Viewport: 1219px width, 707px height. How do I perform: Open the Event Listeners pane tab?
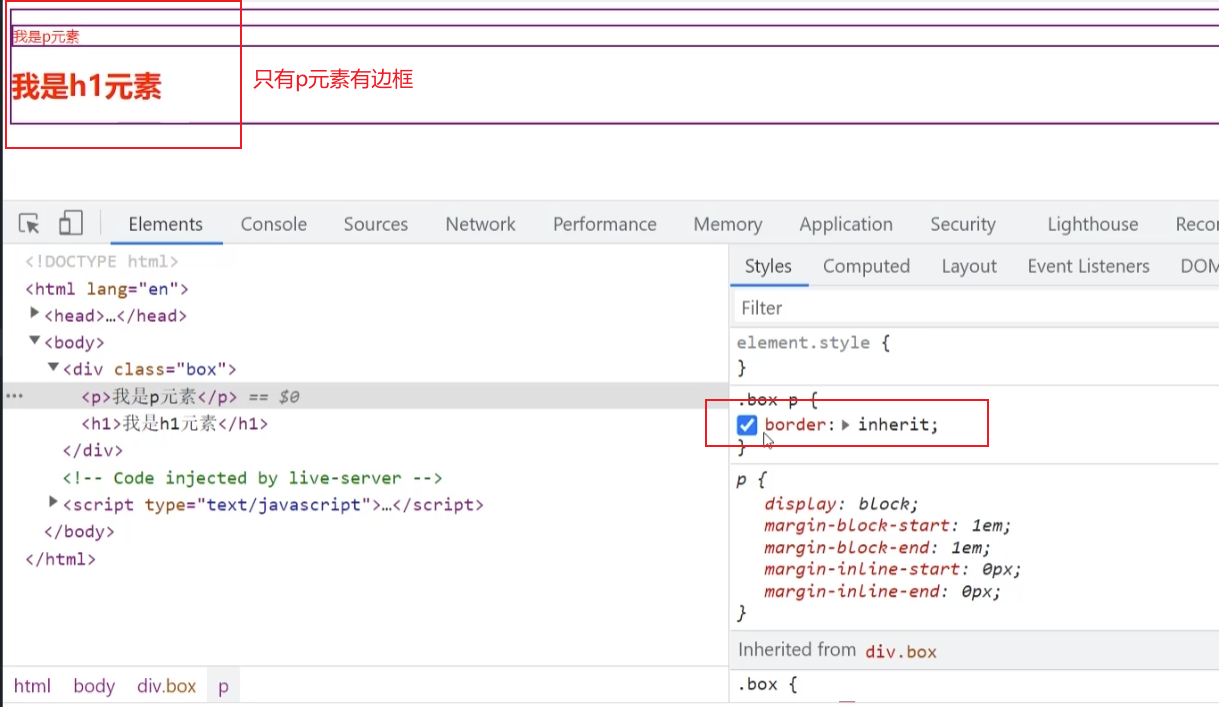[x=1088, y=266]
